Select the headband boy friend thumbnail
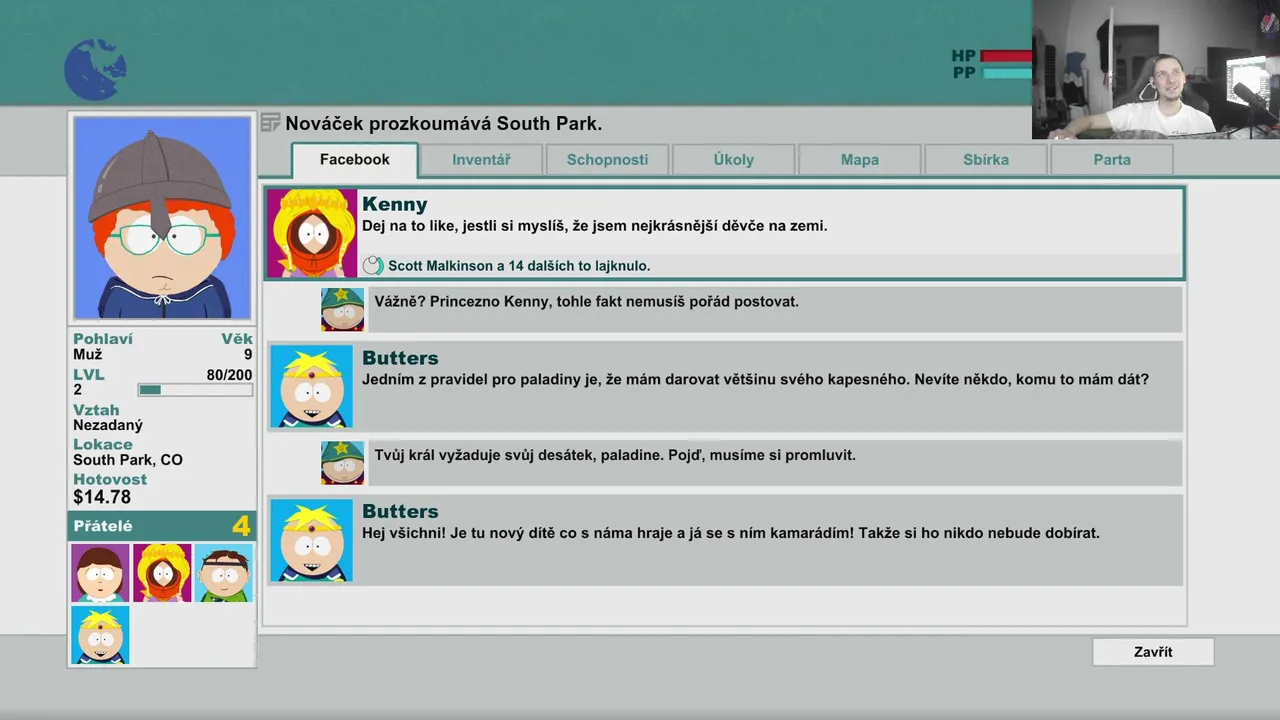Screen dimensions: 1280x720 pos(223,573)
